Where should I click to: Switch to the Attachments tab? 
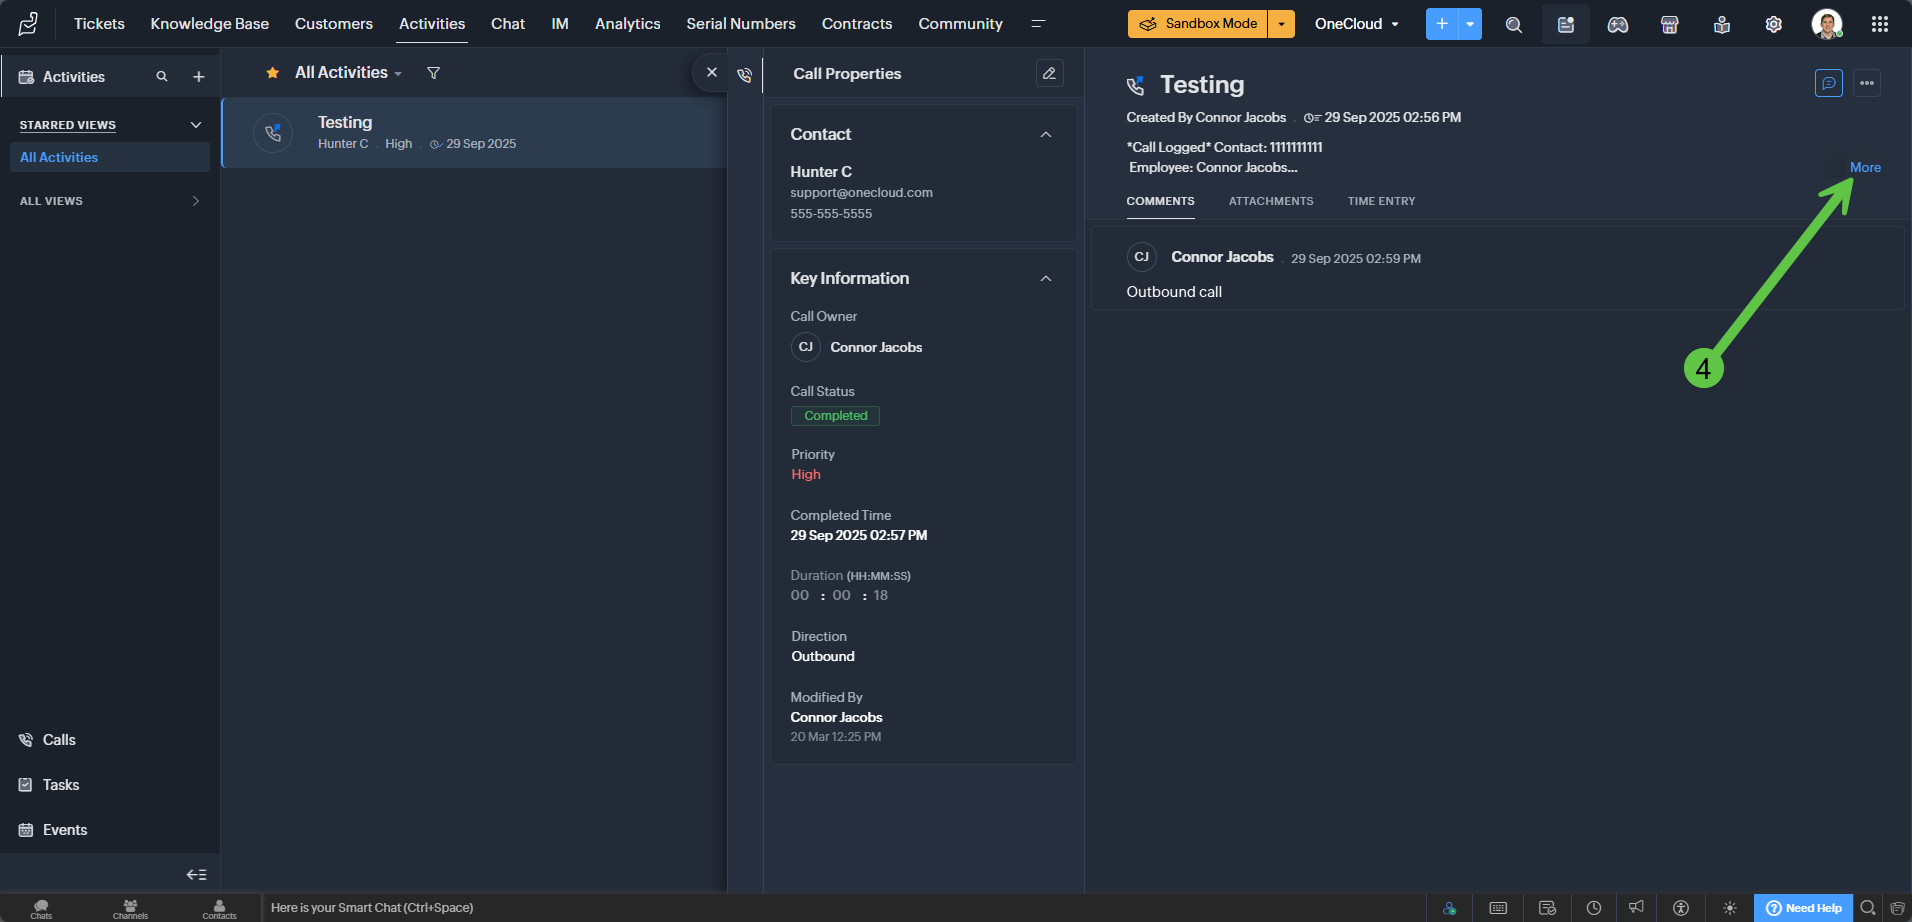pyautogui.click(x=1270, y=201)
